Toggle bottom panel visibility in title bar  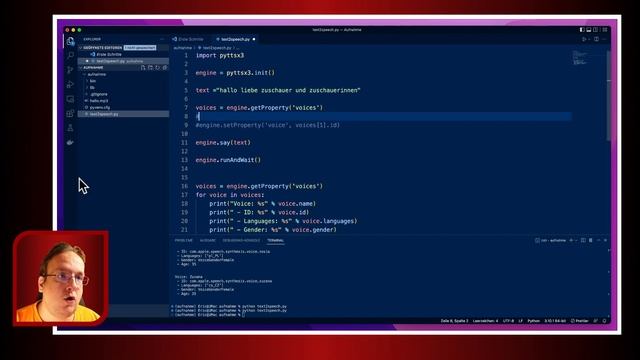point(589,30)
